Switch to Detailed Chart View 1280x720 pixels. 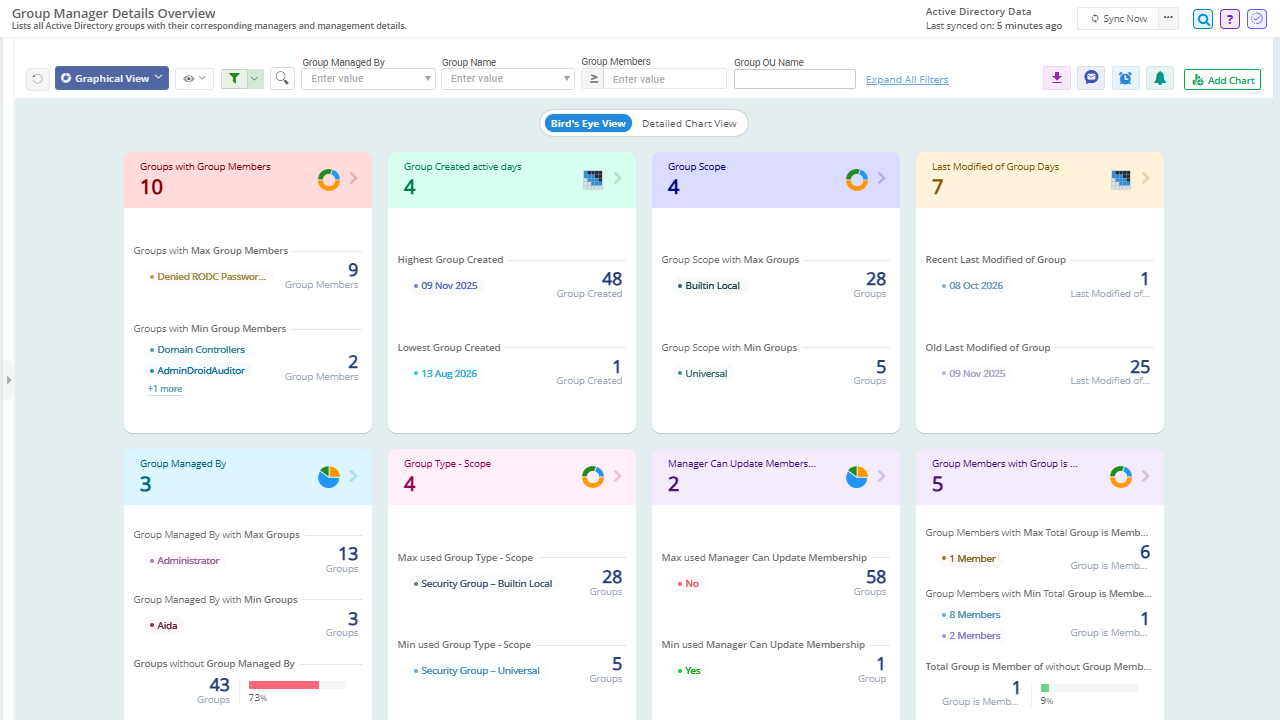(689, 124)
